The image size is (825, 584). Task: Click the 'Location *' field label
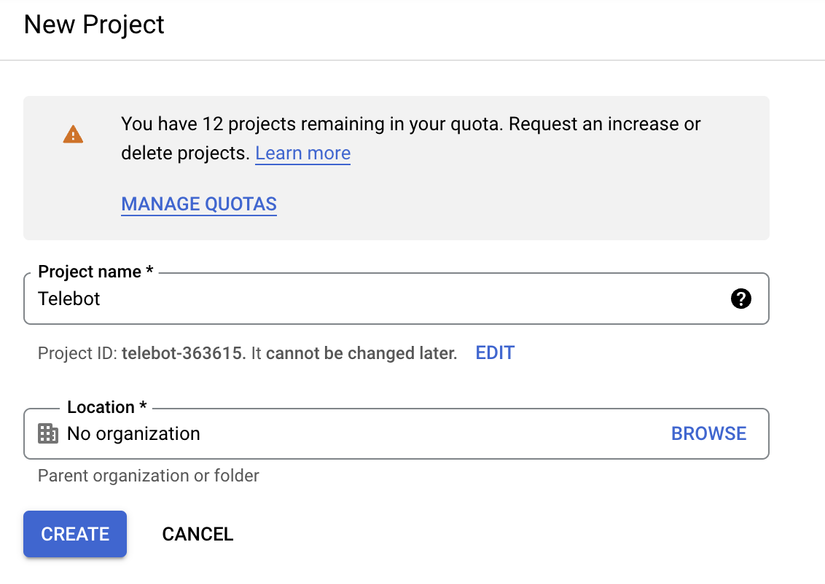pos(107,407)
